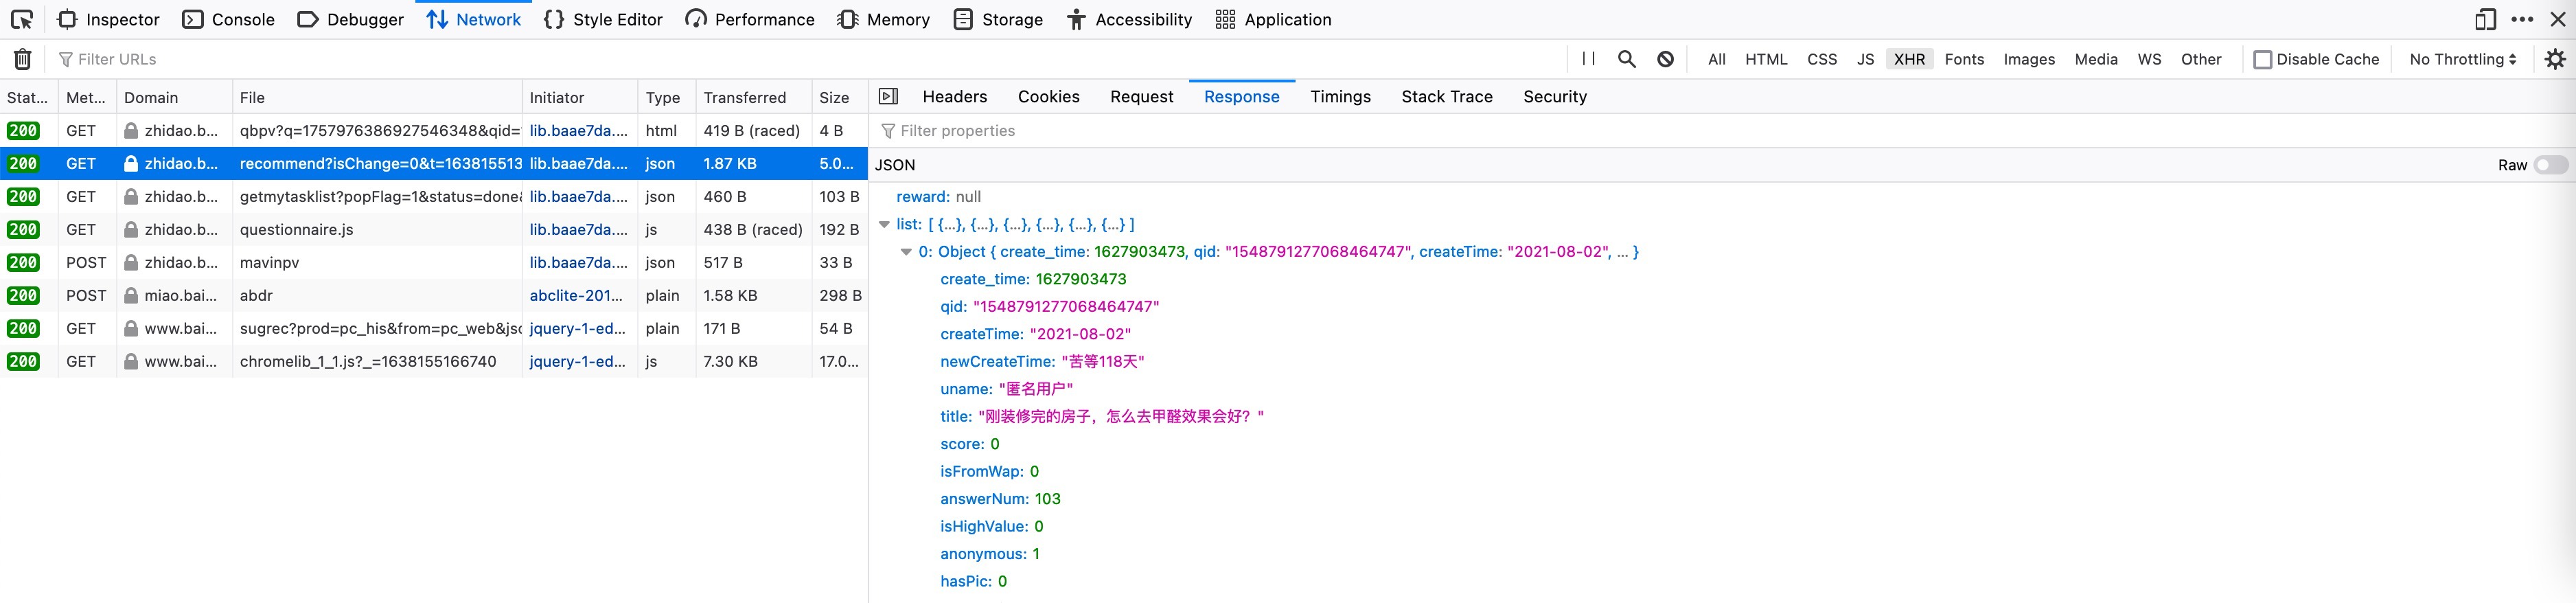Viewport: 2576px width, 603px height.
Task: Select the mavinpv POST request
Action: click(380, 262)
